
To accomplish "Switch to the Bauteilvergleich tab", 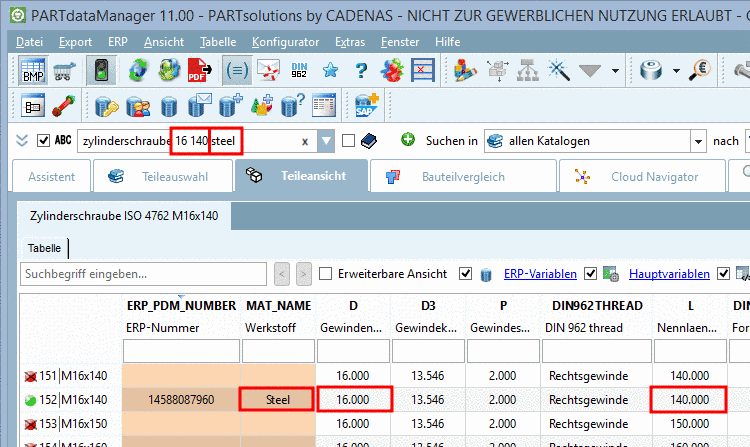I will click(x=463, y=176).
